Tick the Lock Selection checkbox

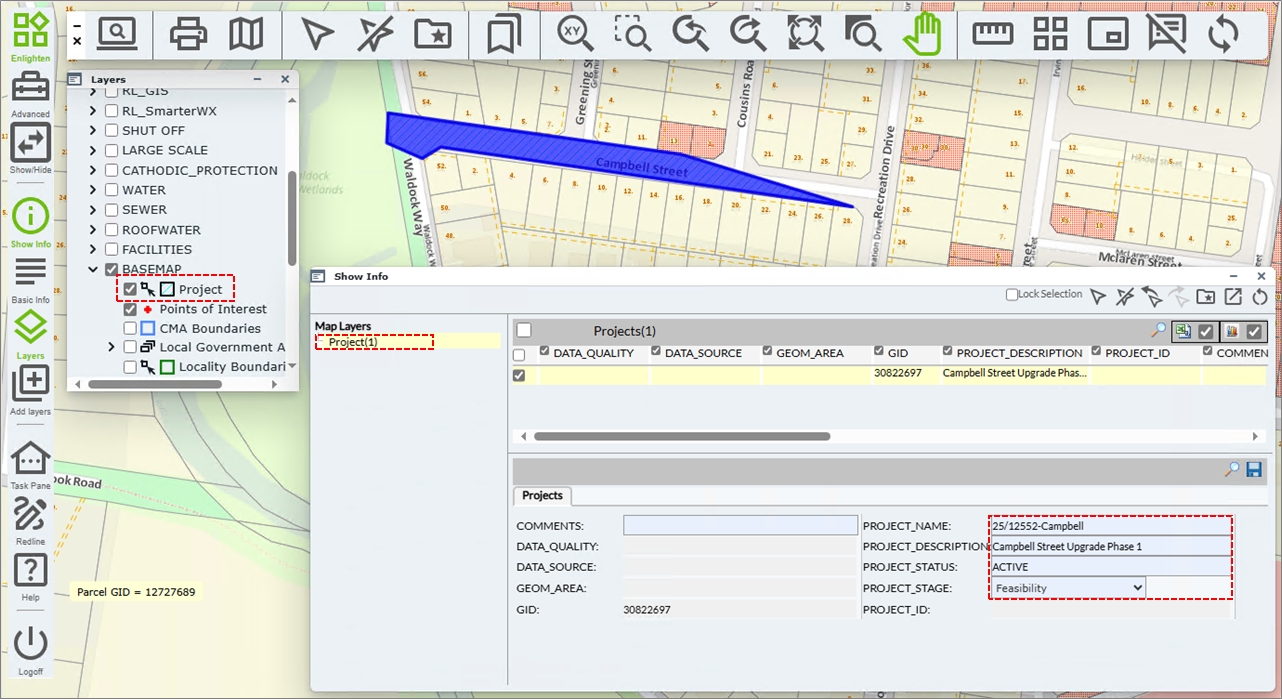(1011, 295)
